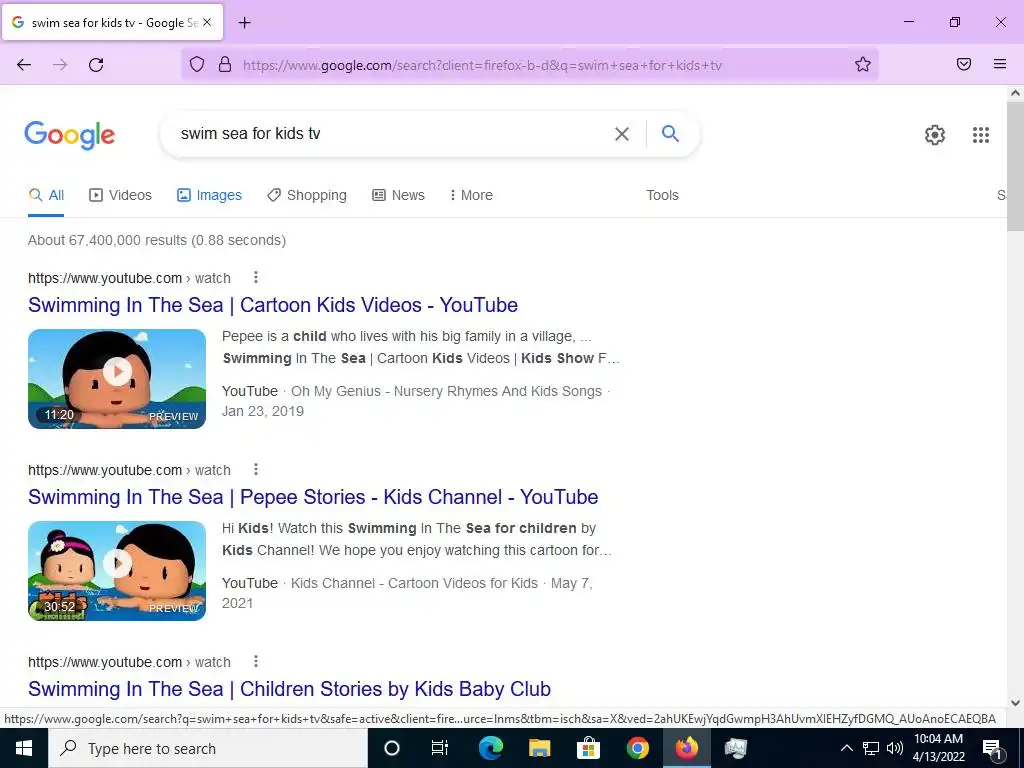Open the tracking protection shield icon
Viewport: 1024px width, 768px height.
197,64
